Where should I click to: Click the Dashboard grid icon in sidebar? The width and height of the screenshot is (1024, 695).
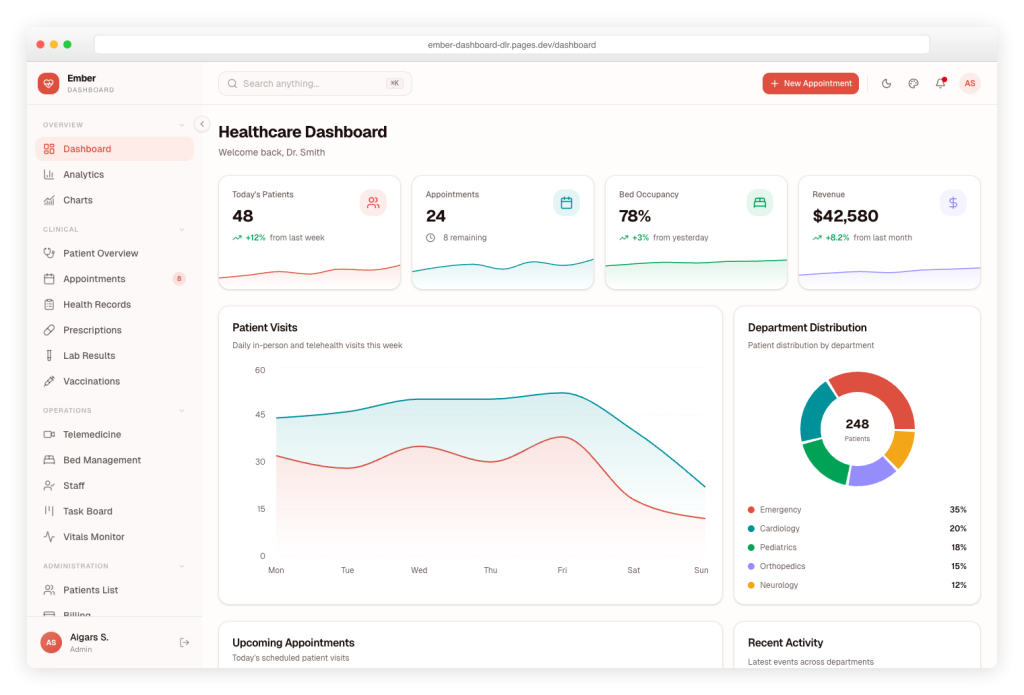(x=49, y=149)
